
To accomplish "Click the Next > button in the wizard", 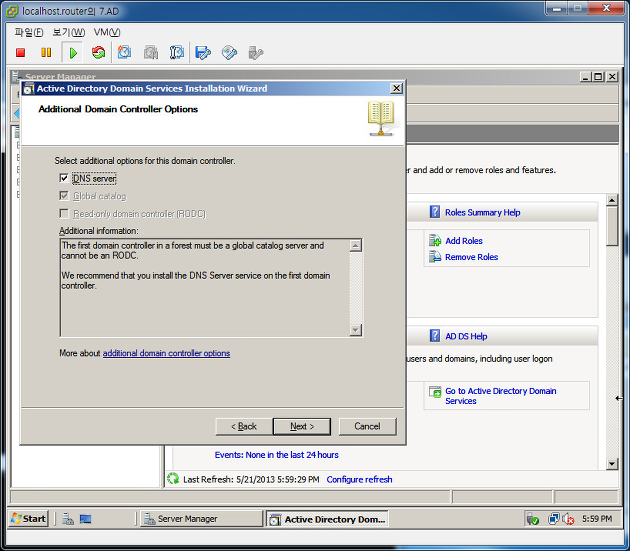I will click(x=302, y=426).
